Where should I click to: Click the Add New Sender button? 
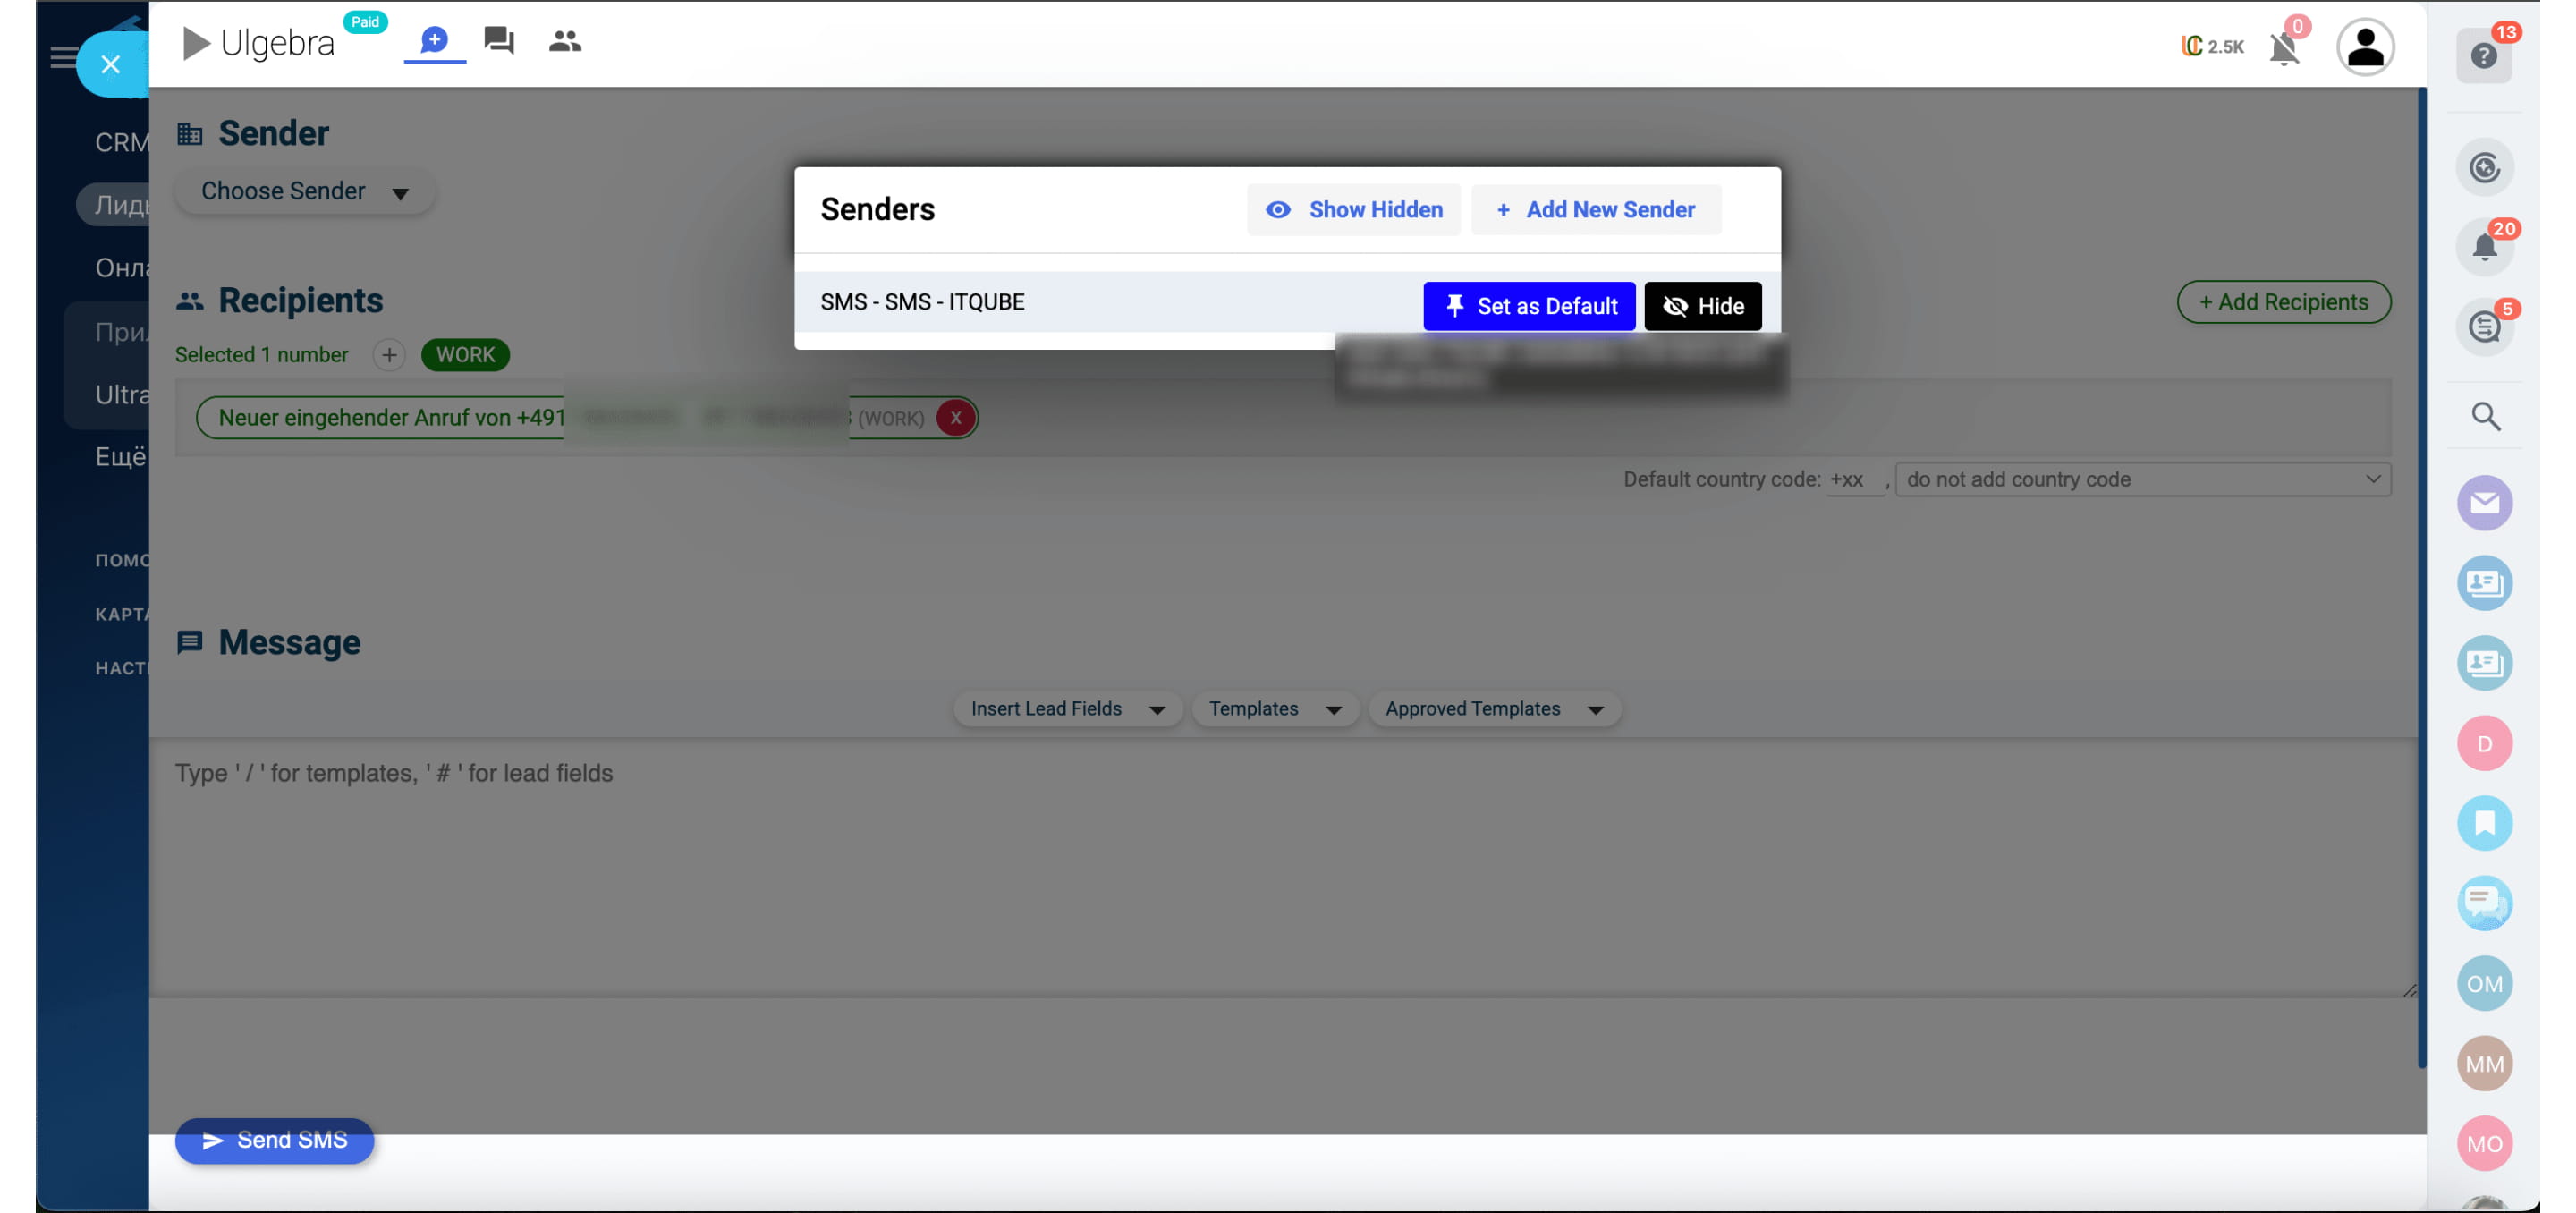[1595, 209]
